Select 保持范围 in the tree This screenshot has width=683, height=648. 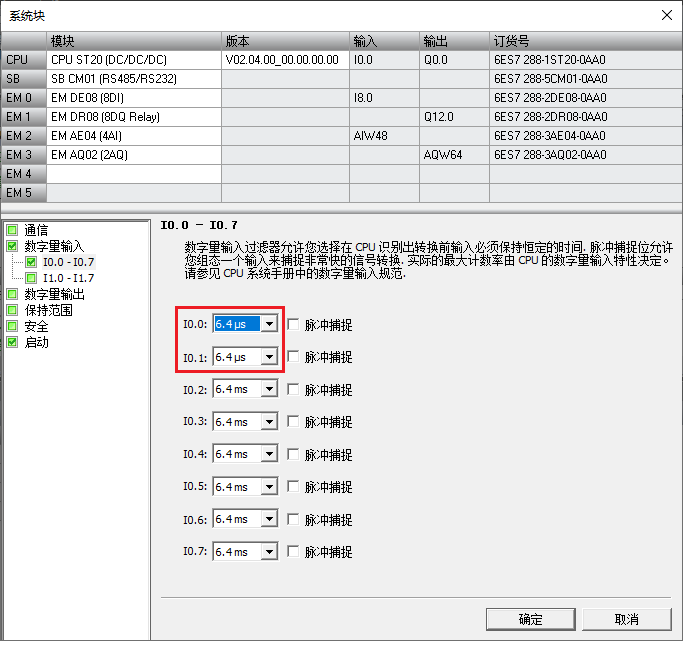click(x=48, y=310)
